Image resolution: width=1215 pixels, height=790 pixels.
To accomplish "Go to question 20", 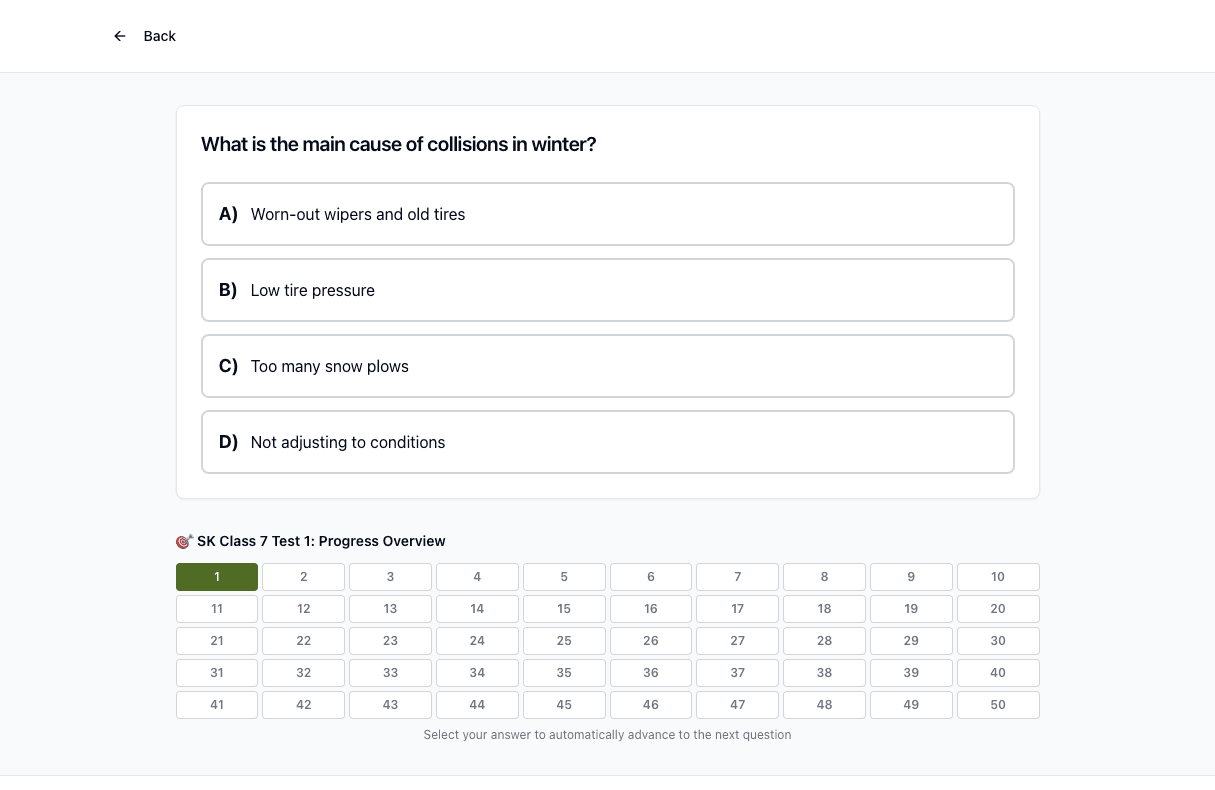I will coord(998,609).
